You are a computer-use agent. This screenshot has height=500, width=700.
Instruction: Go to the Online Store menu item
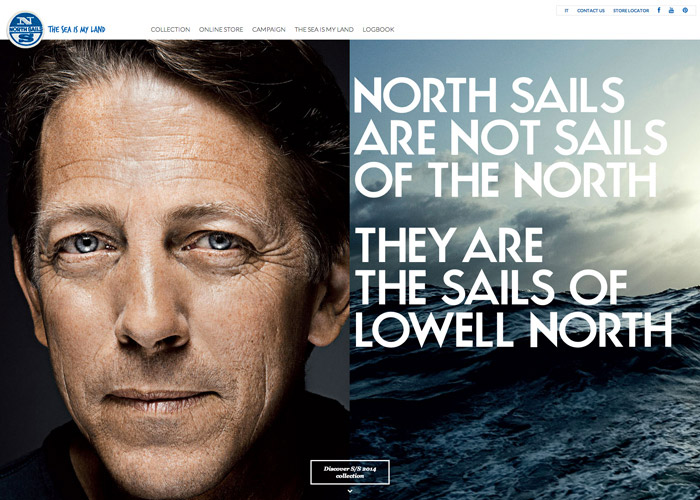coord(221,29)
